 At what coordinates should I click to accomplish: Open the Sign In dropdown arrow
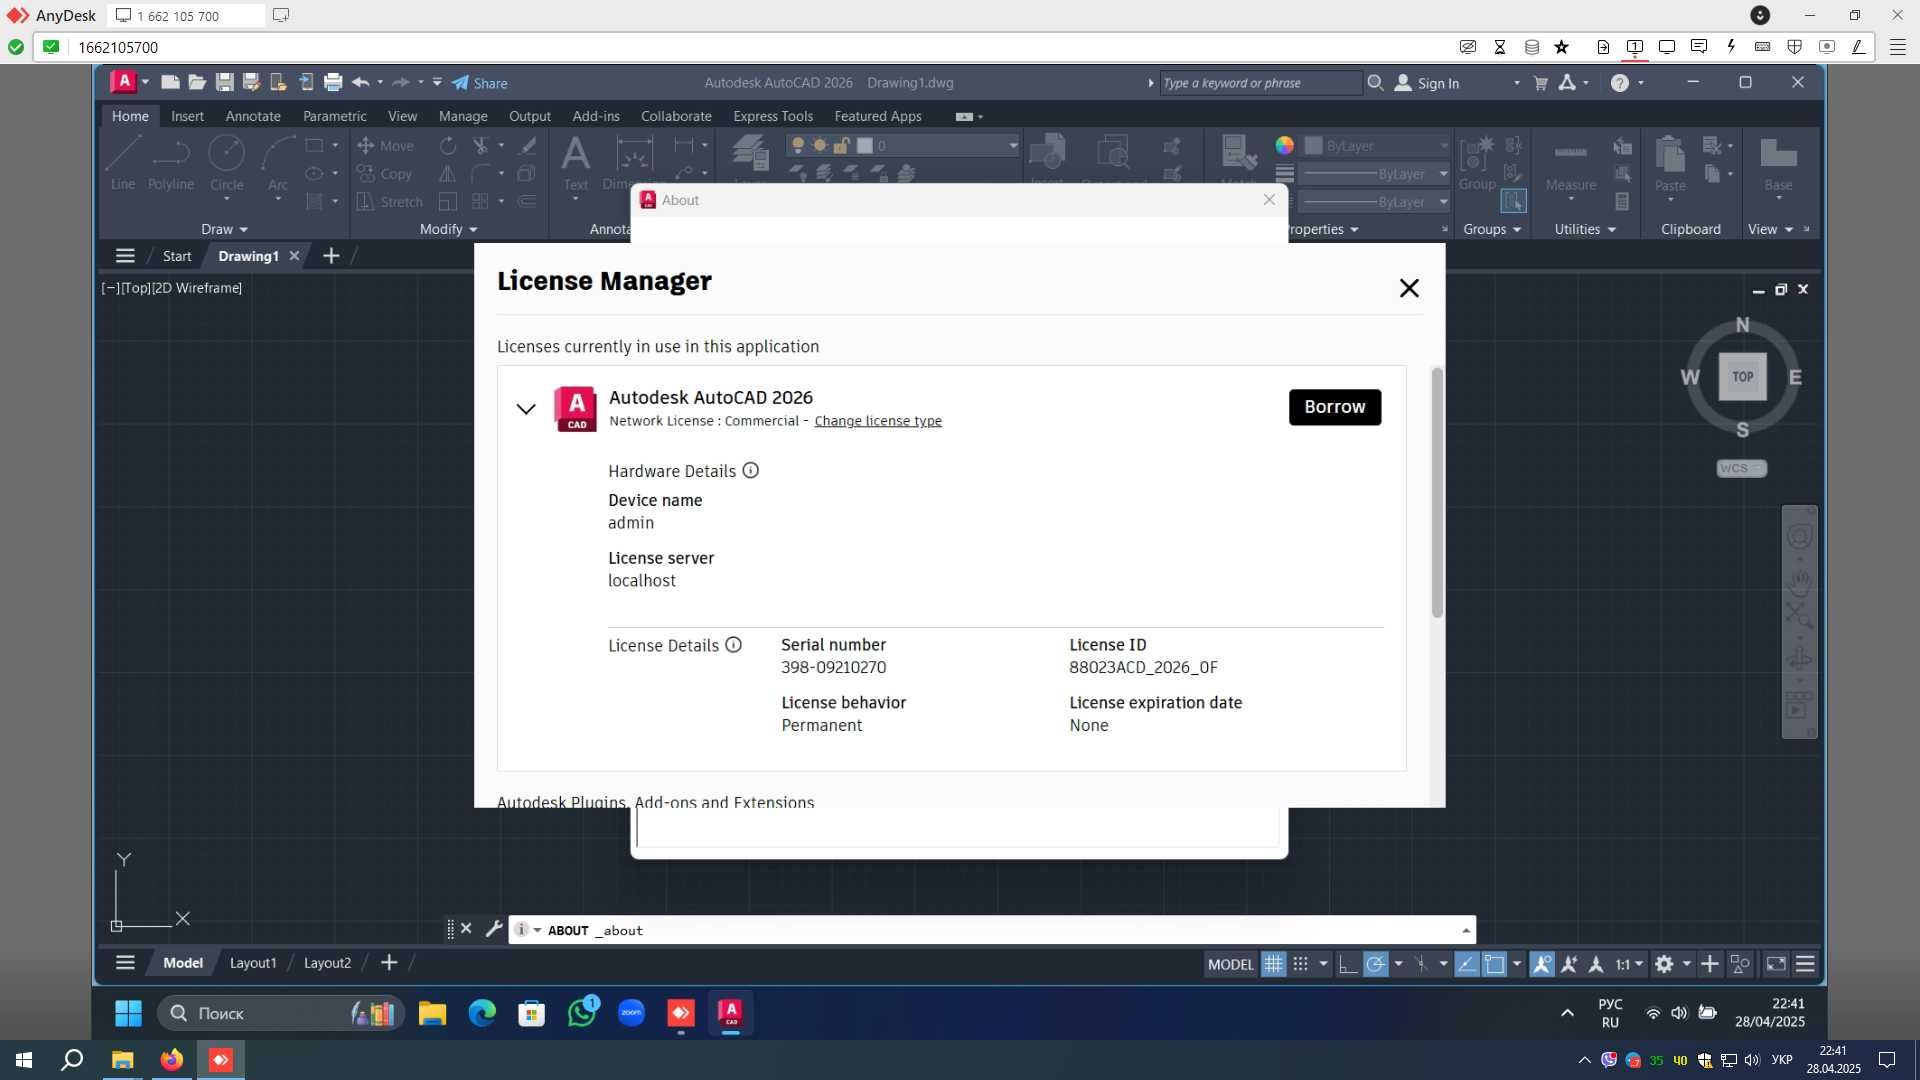[x=1516, y=83]
